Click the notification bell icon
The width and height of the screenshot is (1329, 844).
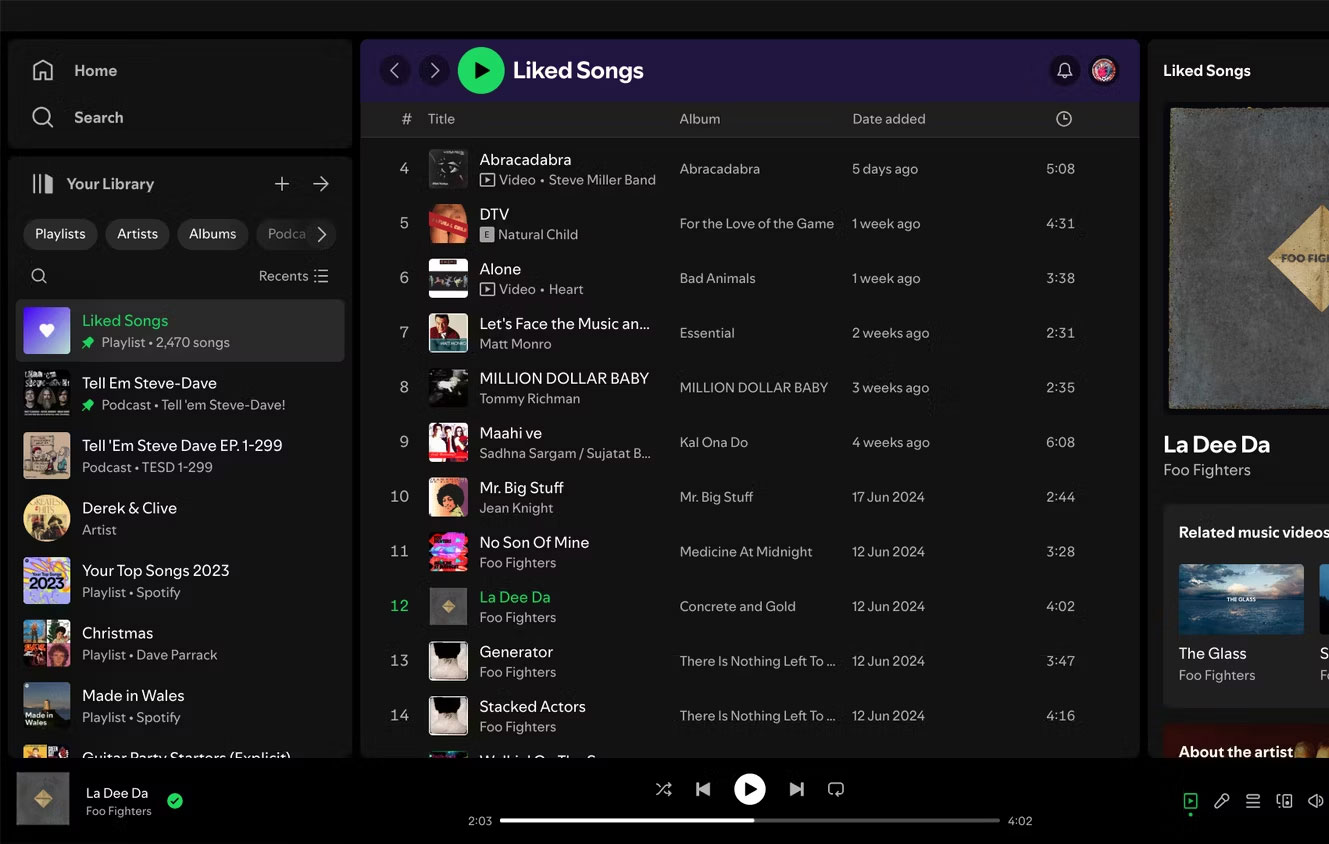click(1064, 70)
